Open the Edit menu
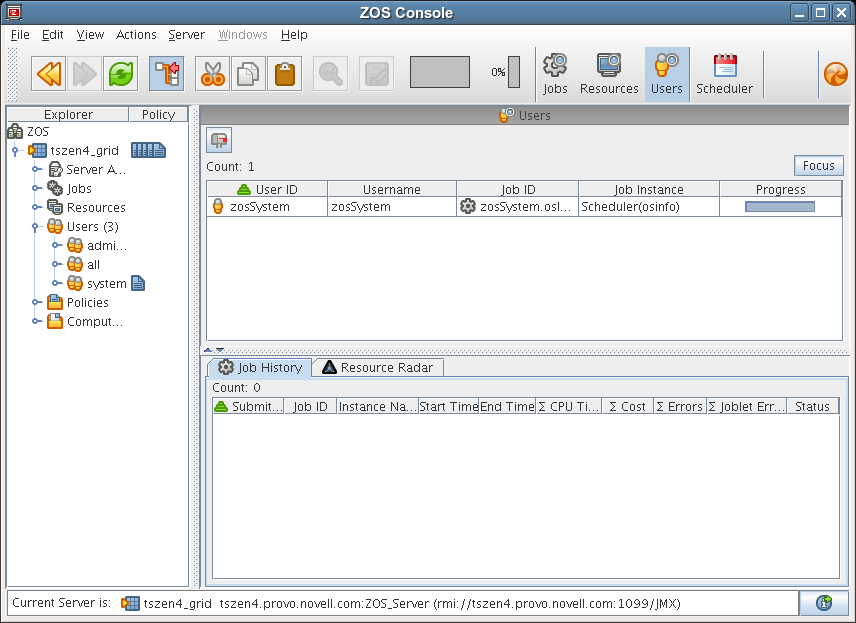The height and width of the screenshot is (623, 856). pos(52,34)
